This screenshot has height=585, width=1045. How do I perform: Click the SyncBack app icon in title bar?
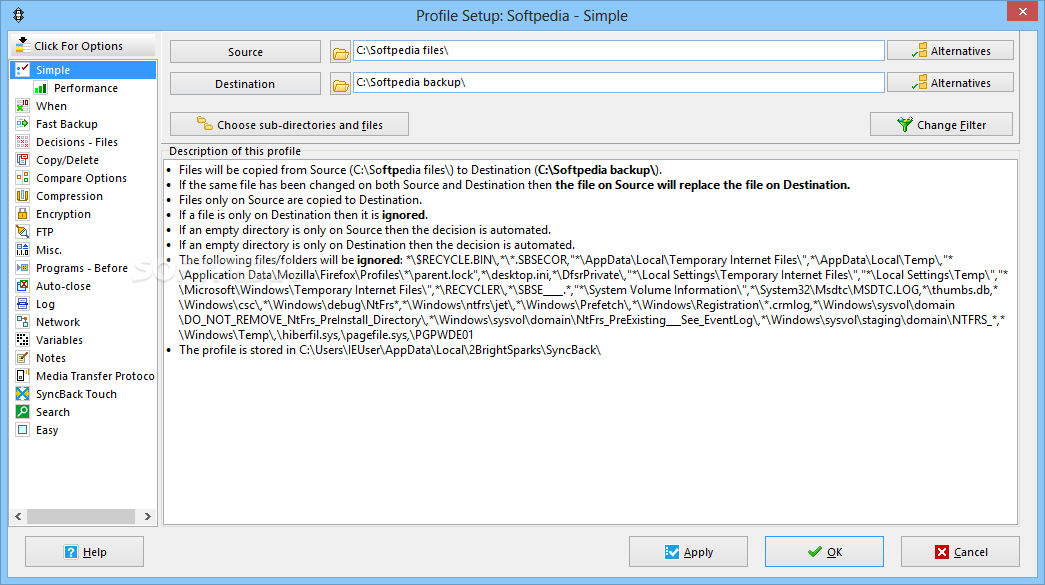click(x=19, y=15)
